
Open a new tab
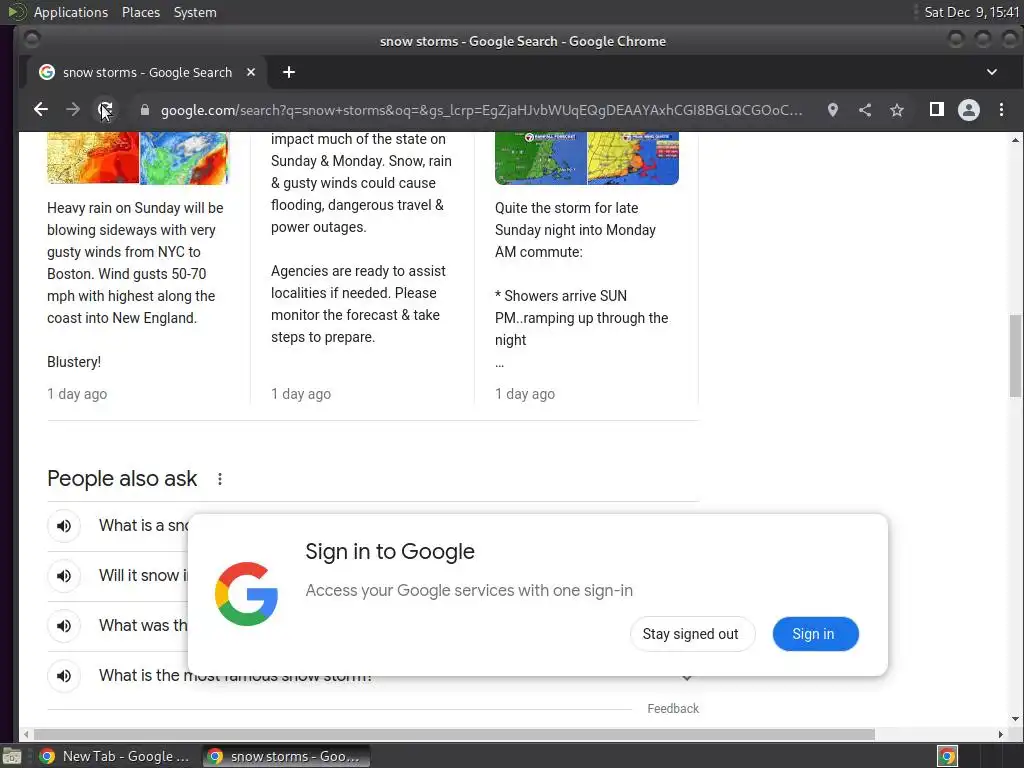tap(289, 72)
